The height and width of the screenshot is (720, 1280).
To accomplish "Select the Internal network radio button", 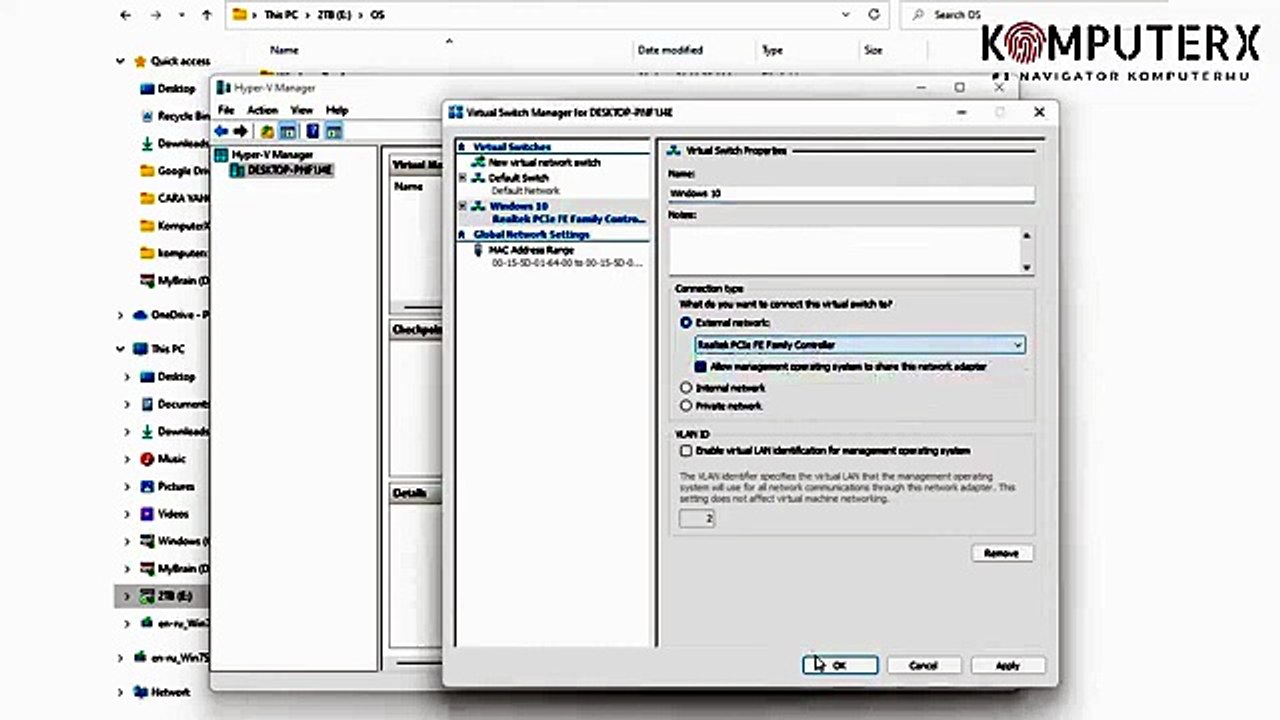I will [x=686, y=387].
